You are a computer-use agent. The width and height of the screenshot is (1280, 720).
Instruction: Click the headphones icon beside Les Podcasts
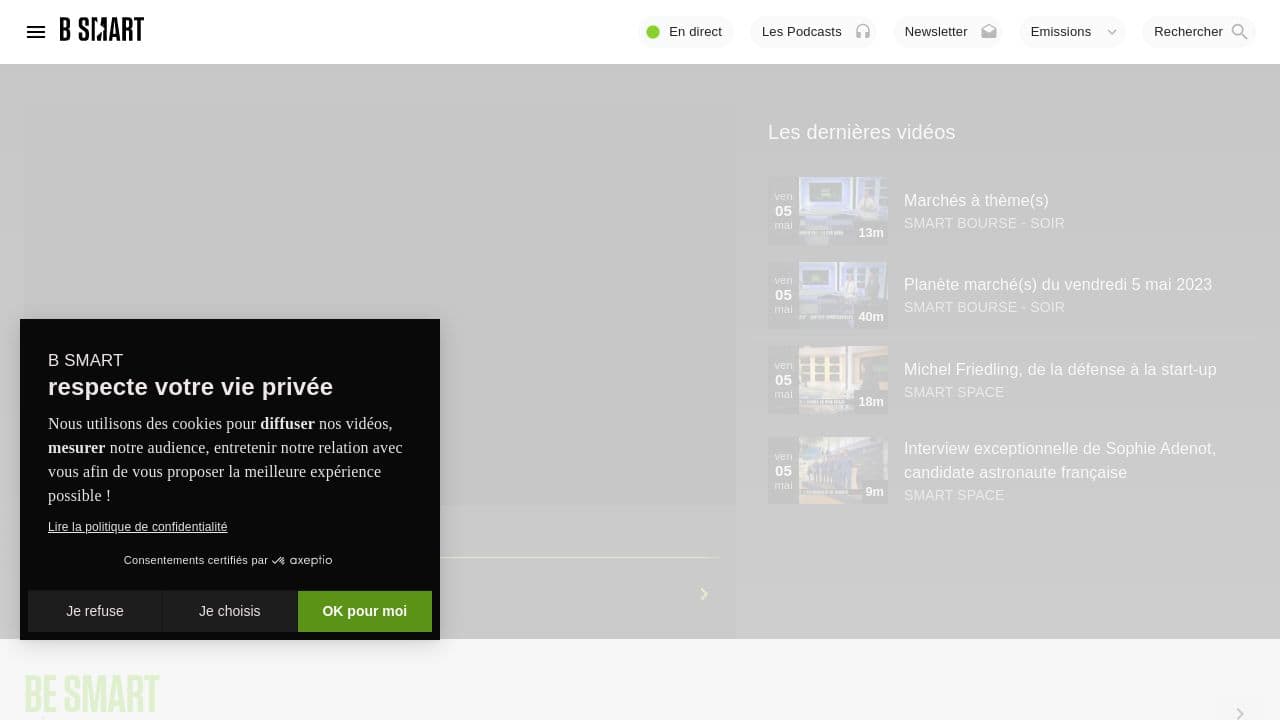tap(862, 32)
